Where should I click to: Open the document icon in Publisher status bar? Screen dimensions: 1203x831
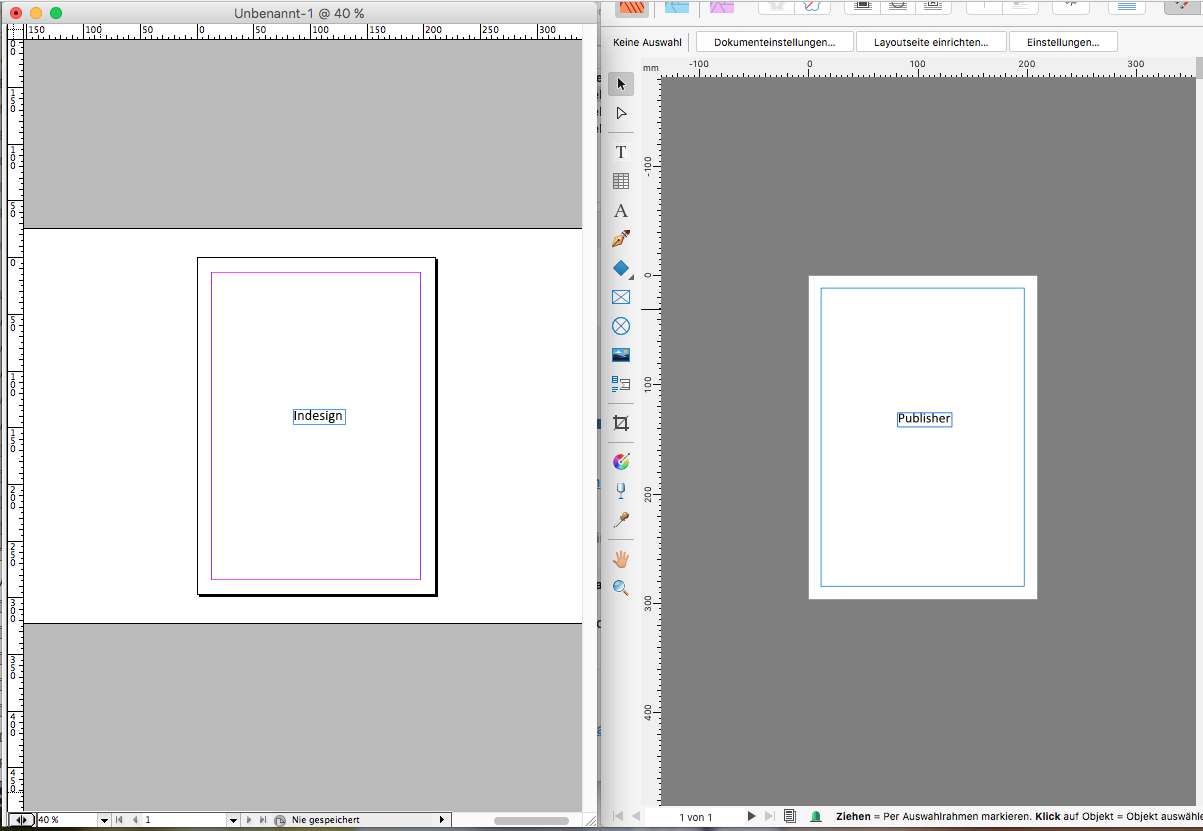click(790, 817)
